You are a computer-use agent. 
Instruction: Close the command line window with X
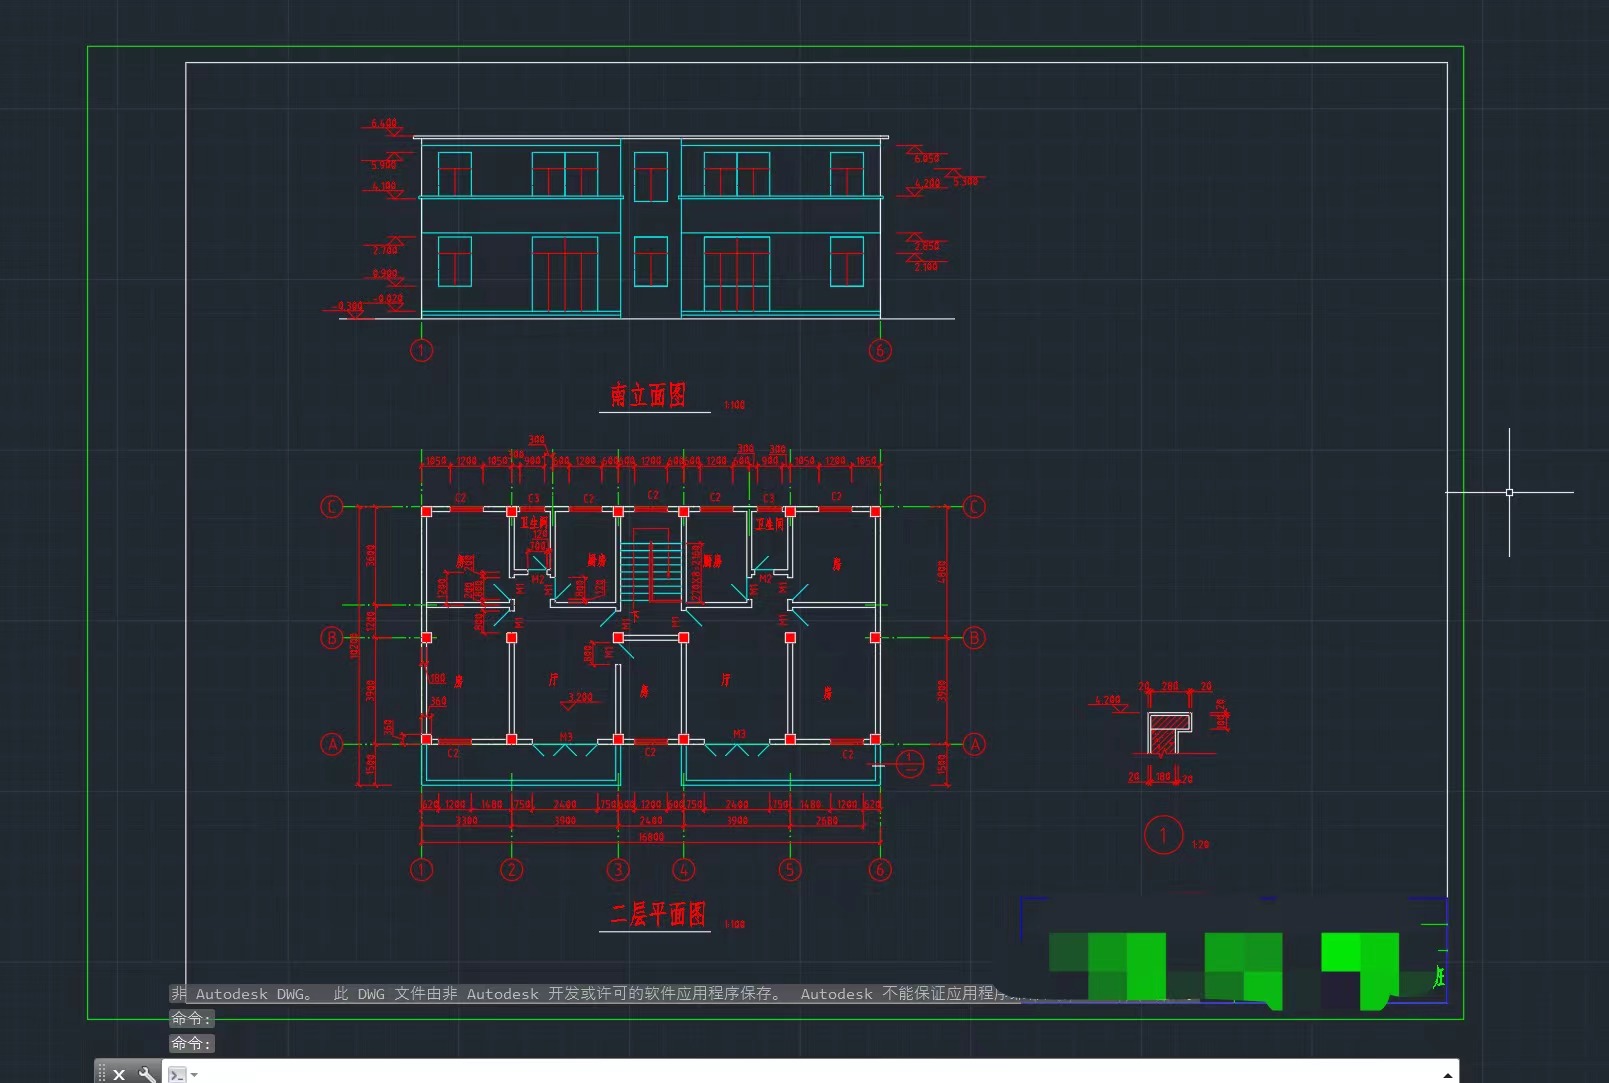point(119,1074)
